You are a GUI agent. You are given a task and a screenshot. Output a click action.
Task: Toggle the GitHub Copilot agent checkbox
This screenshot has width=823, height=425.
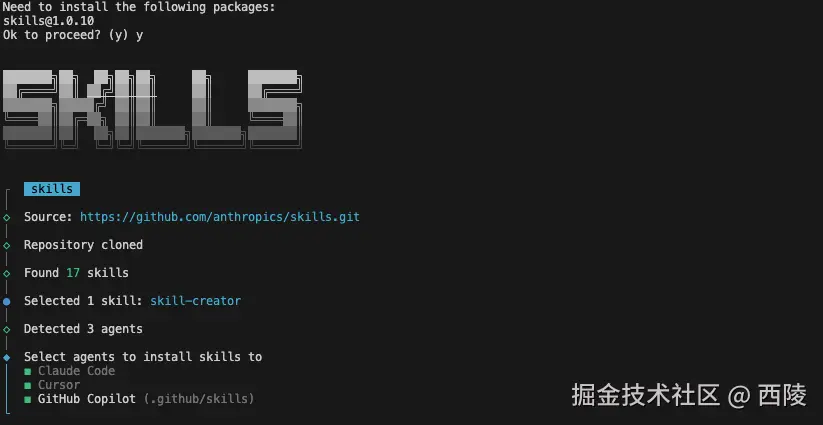27,400
